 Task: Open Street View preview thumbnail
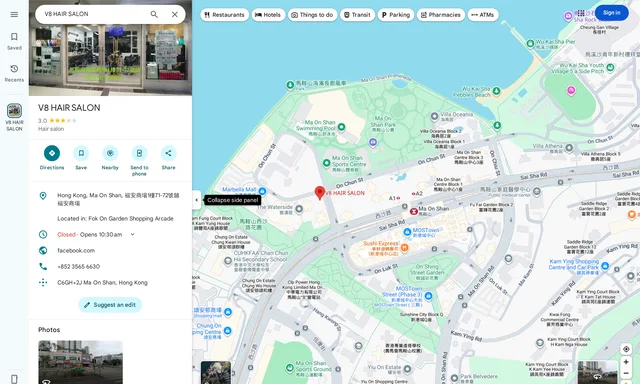[598, 372]
